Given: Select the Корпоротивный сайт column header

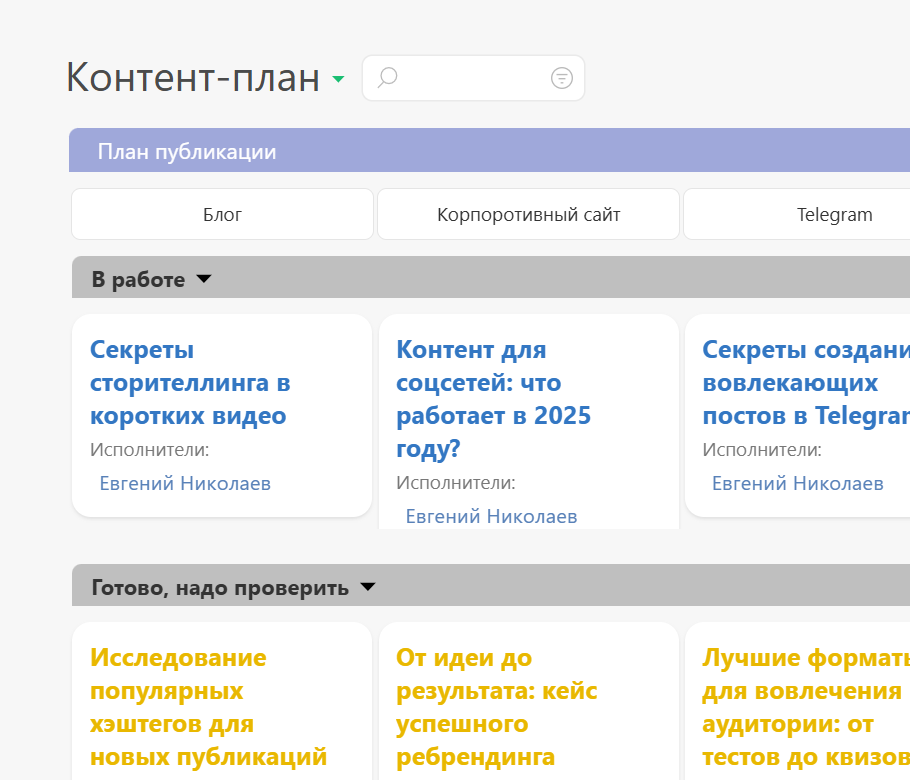Looking at the screenshot, I should 528,214.
